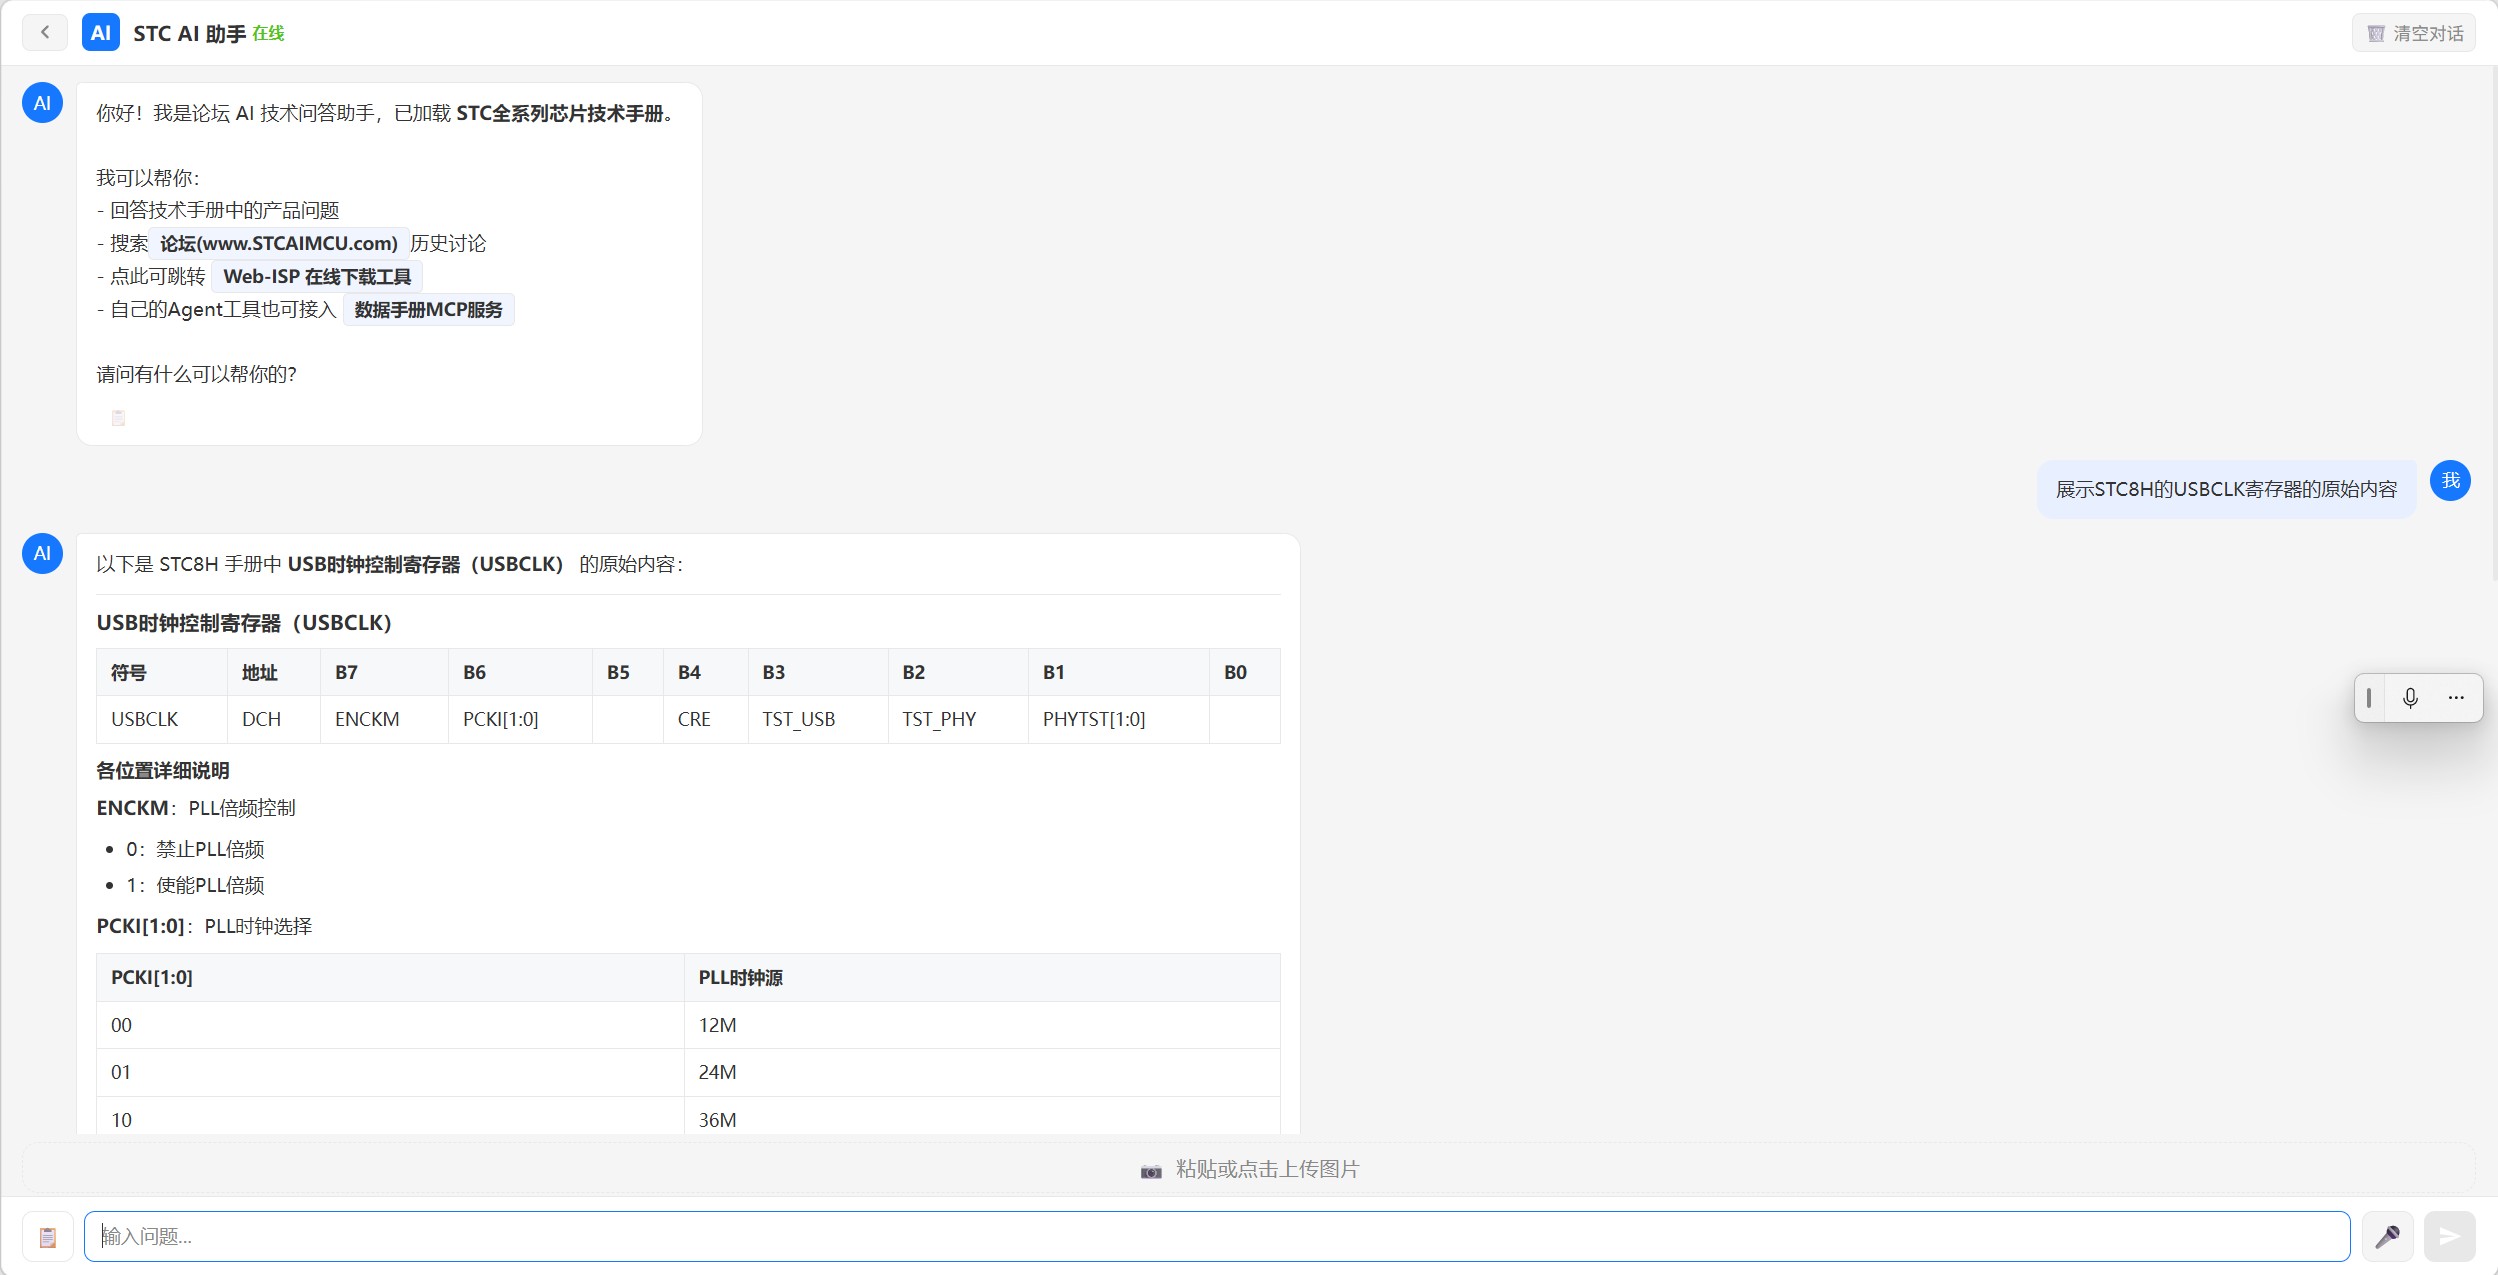Click the blue AI logo icon in the header
The image size is (2498, 1275).
[101, 33]
